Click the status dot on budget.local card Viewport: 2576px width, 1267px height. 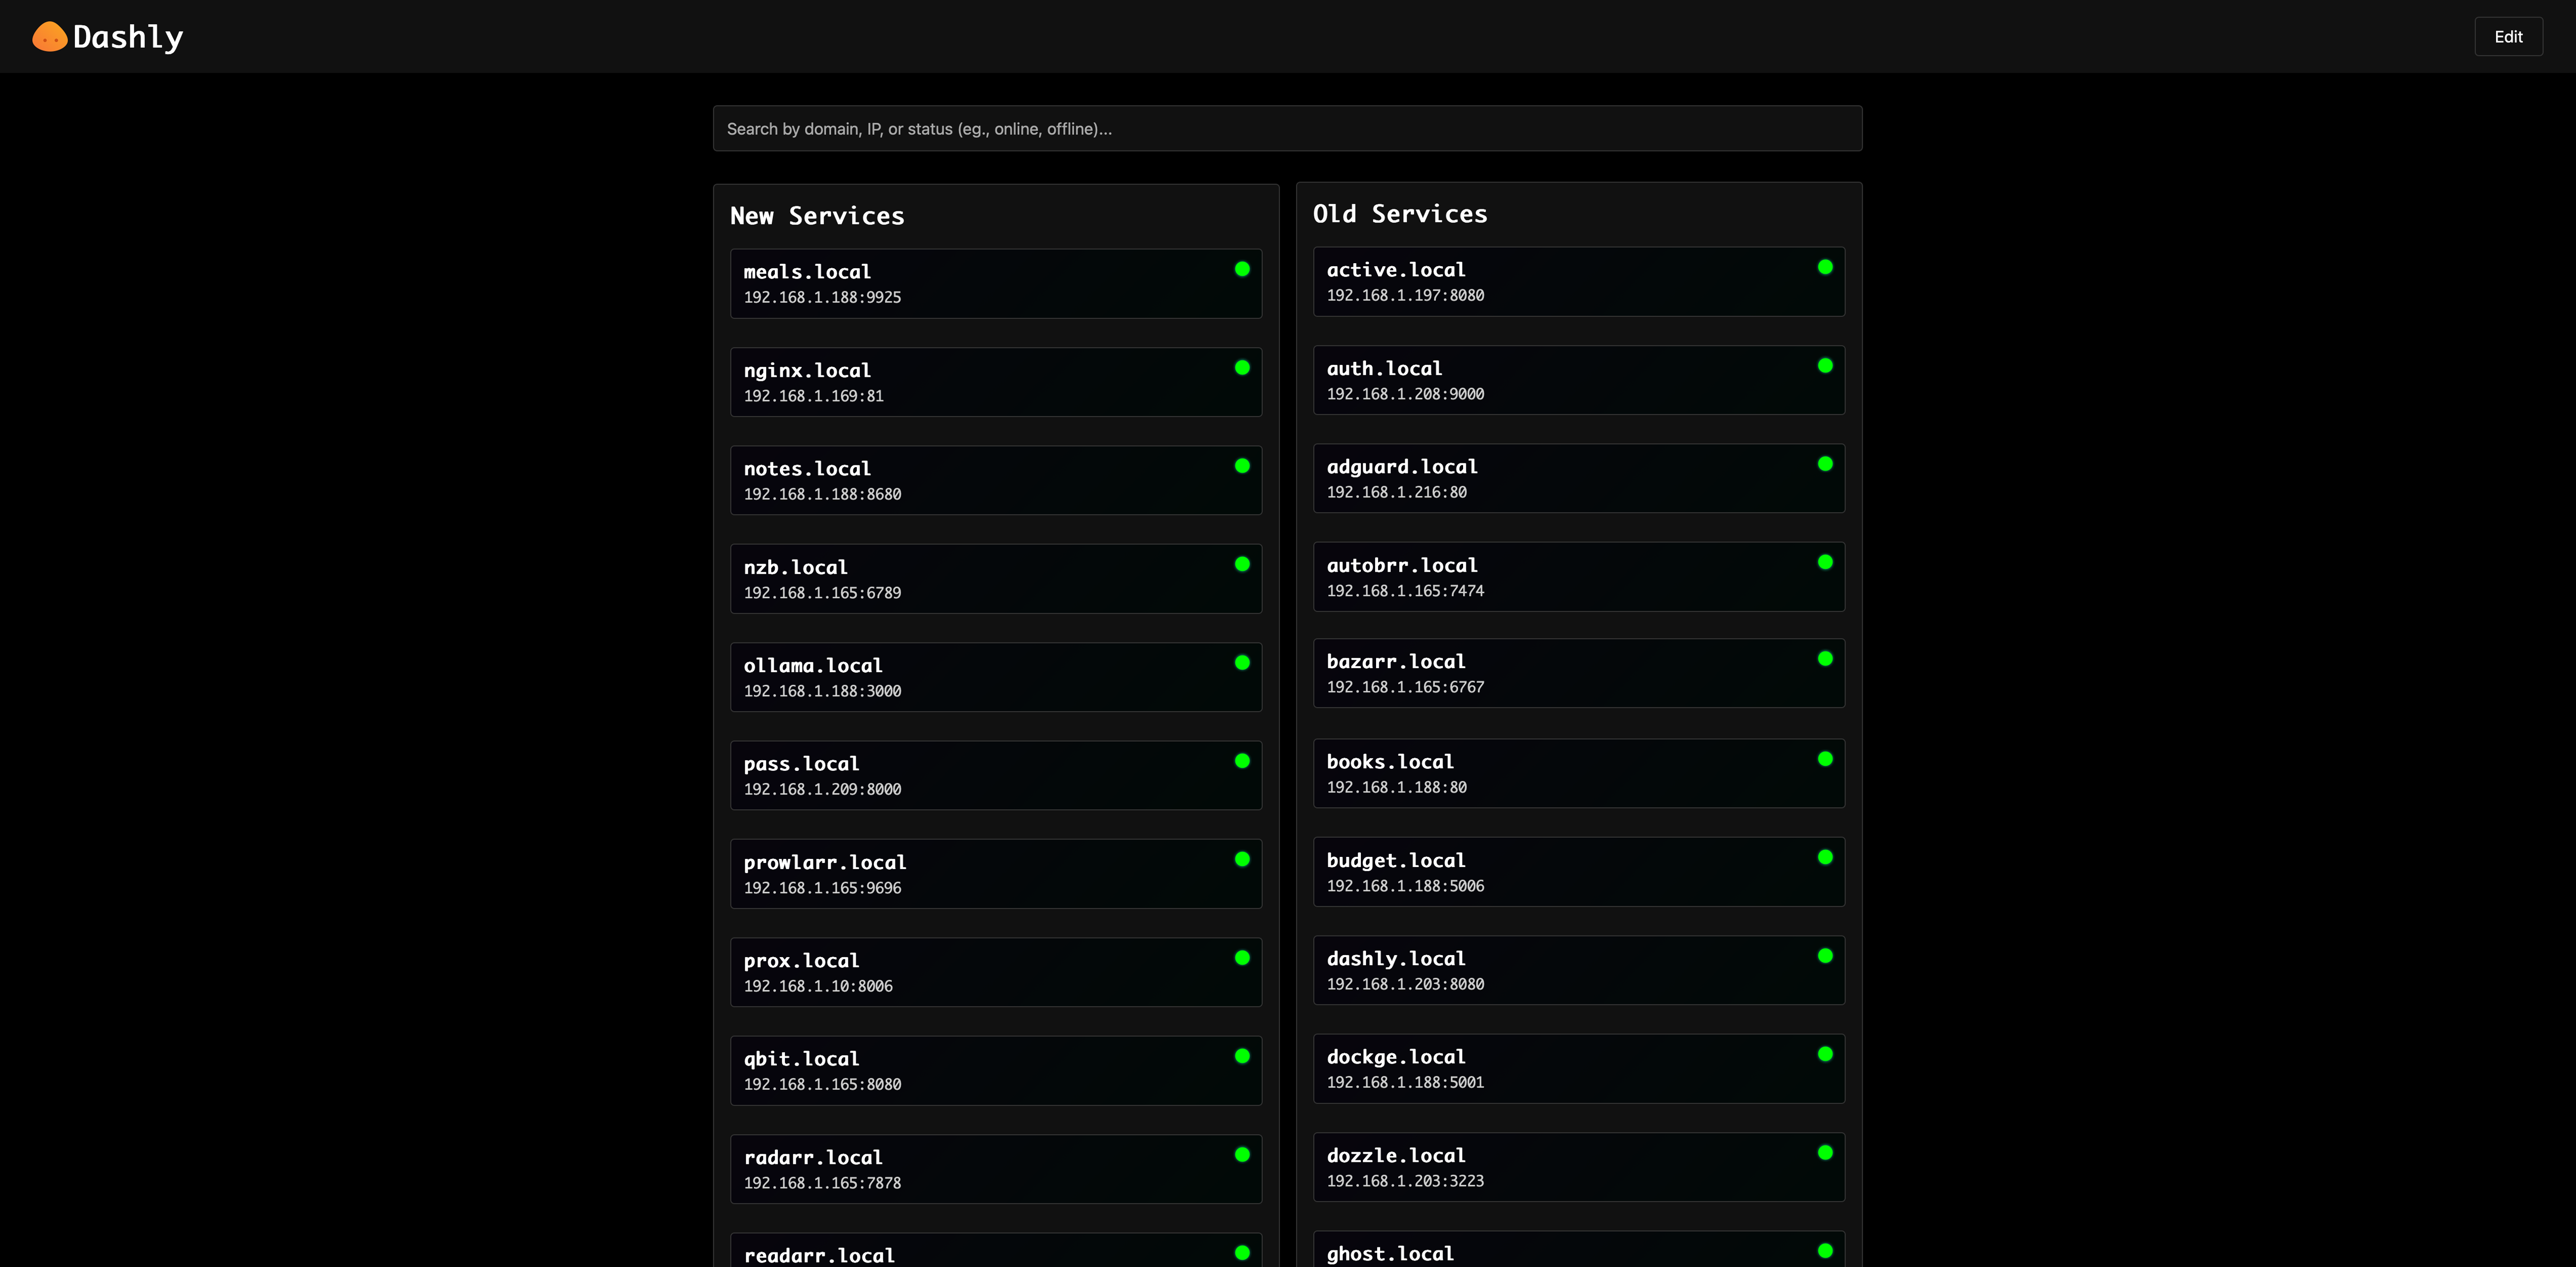click(x=1825, y=857)
